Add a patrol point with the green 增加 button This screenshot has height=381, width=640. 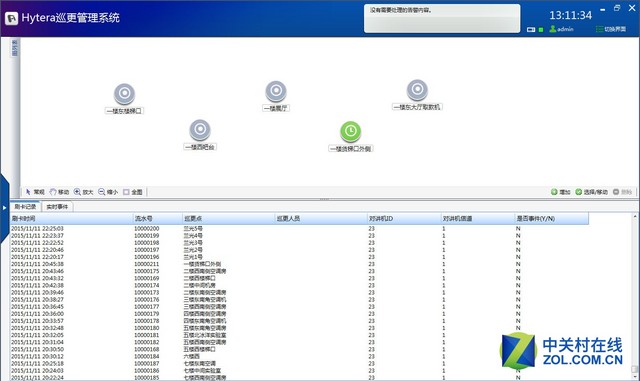560,192
